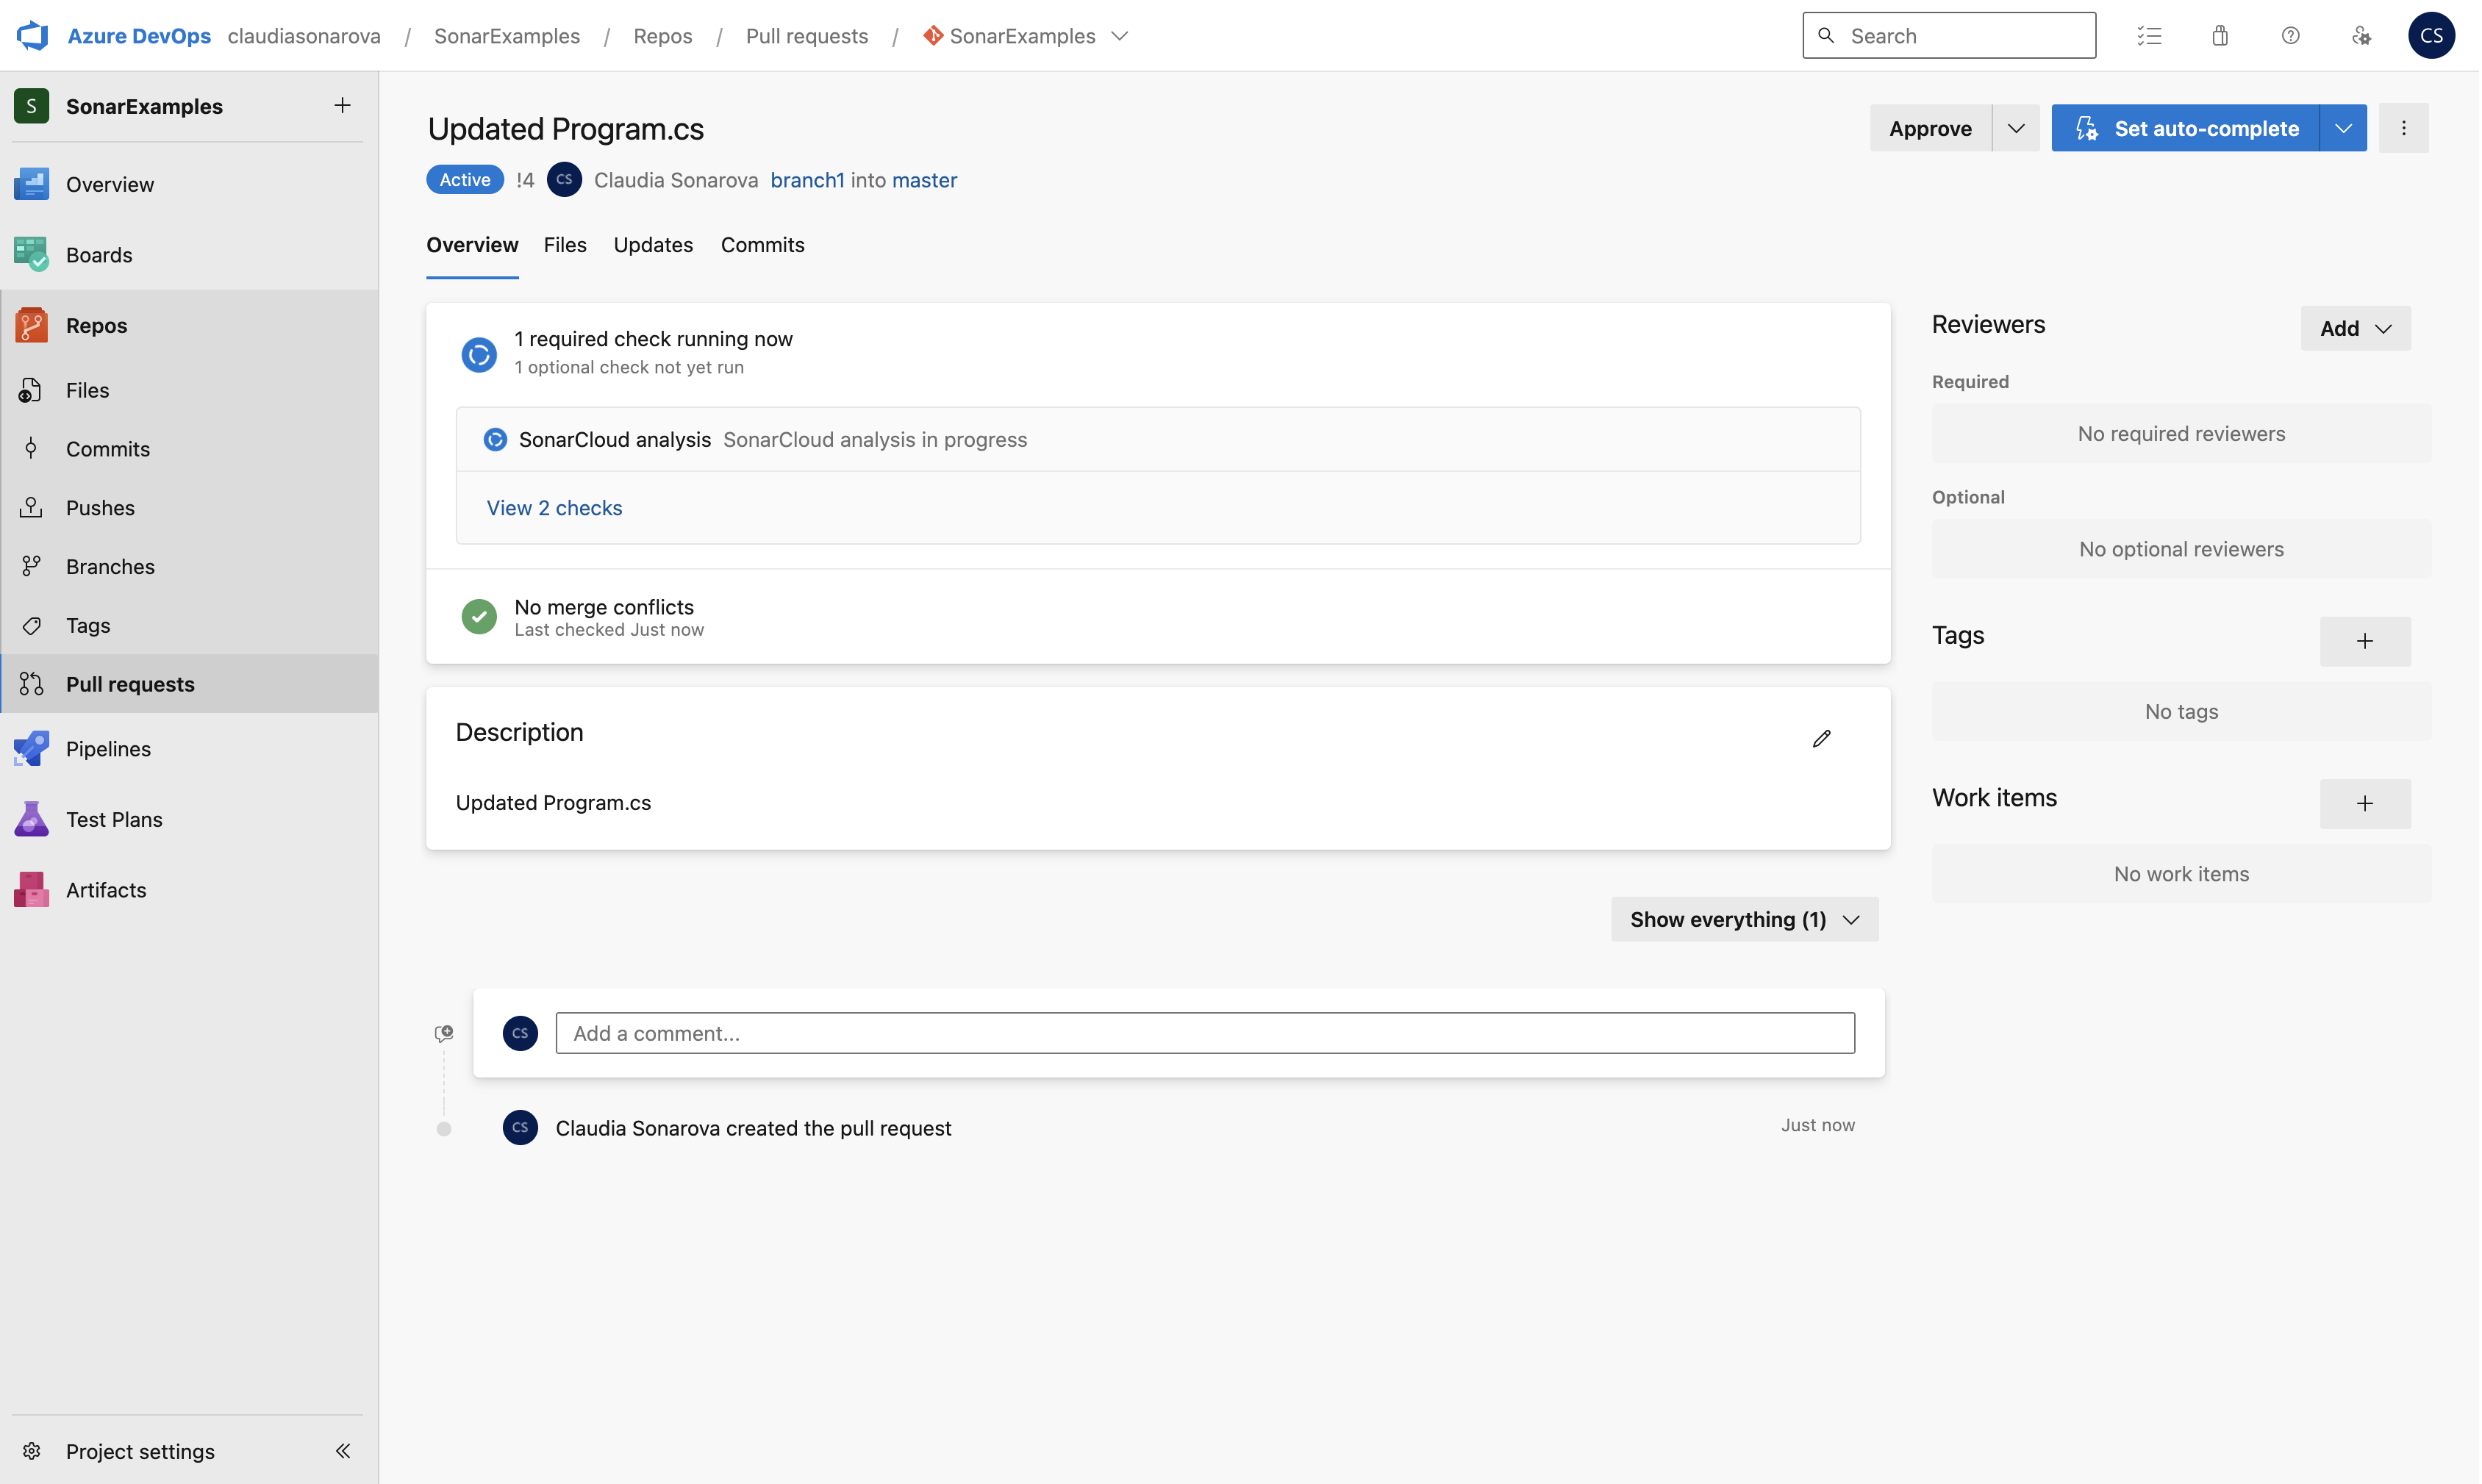The width and height of the screenshot is (2482, 1484).
Task: Open Pushes under Repos
Action: pos(190,508)
